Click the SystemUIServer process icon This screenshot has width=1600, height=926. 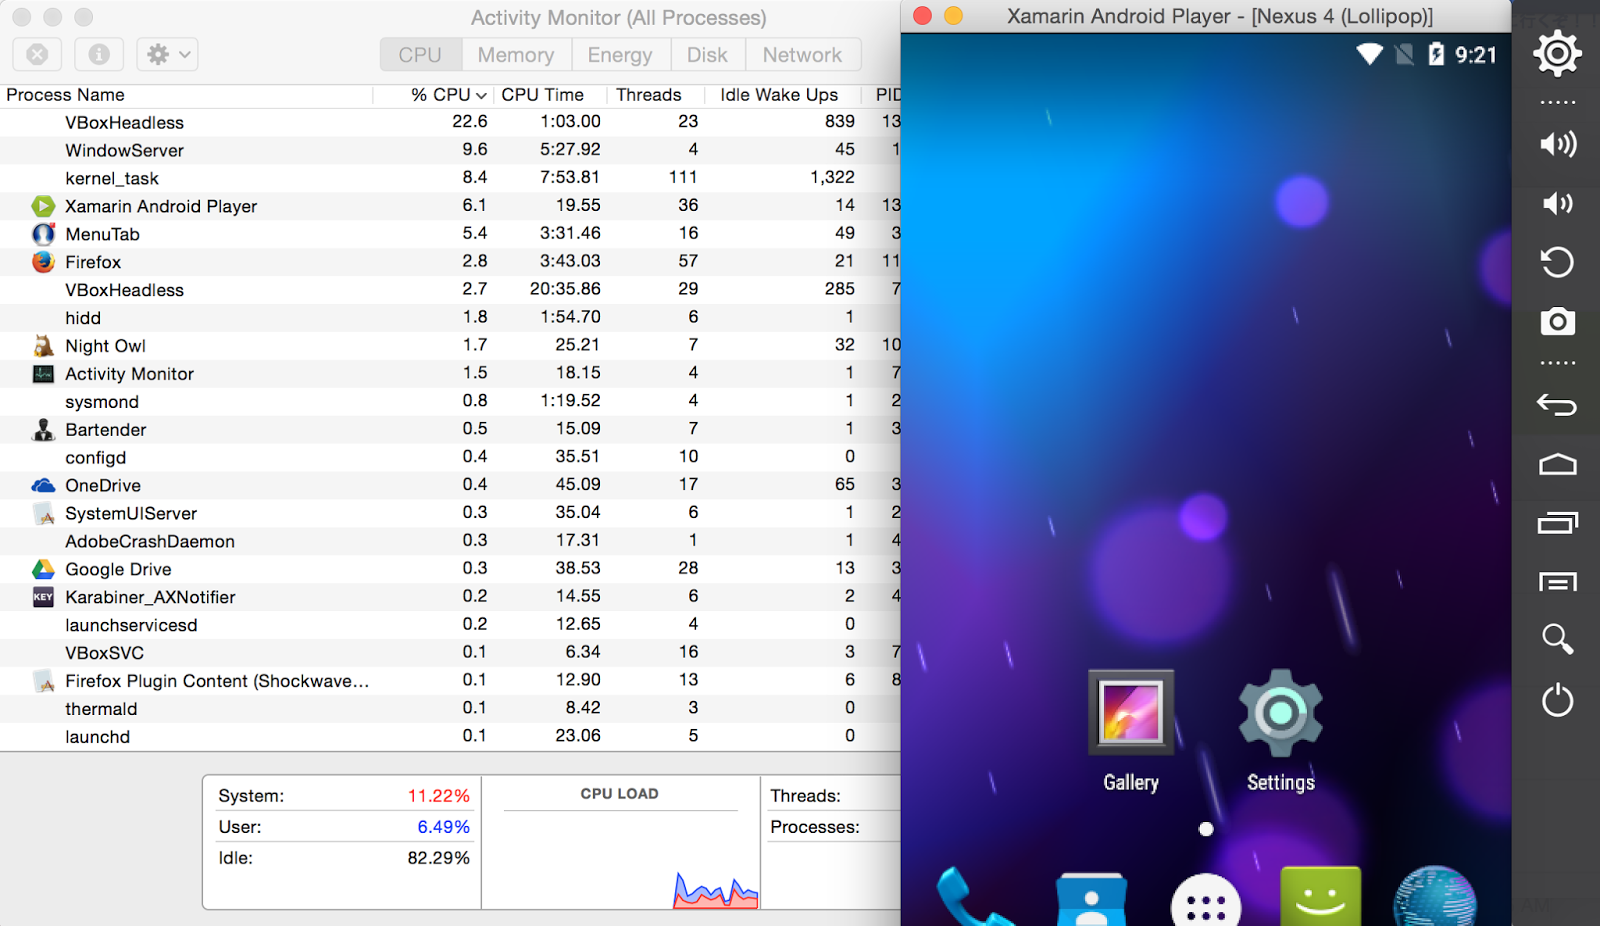(43, 514)
